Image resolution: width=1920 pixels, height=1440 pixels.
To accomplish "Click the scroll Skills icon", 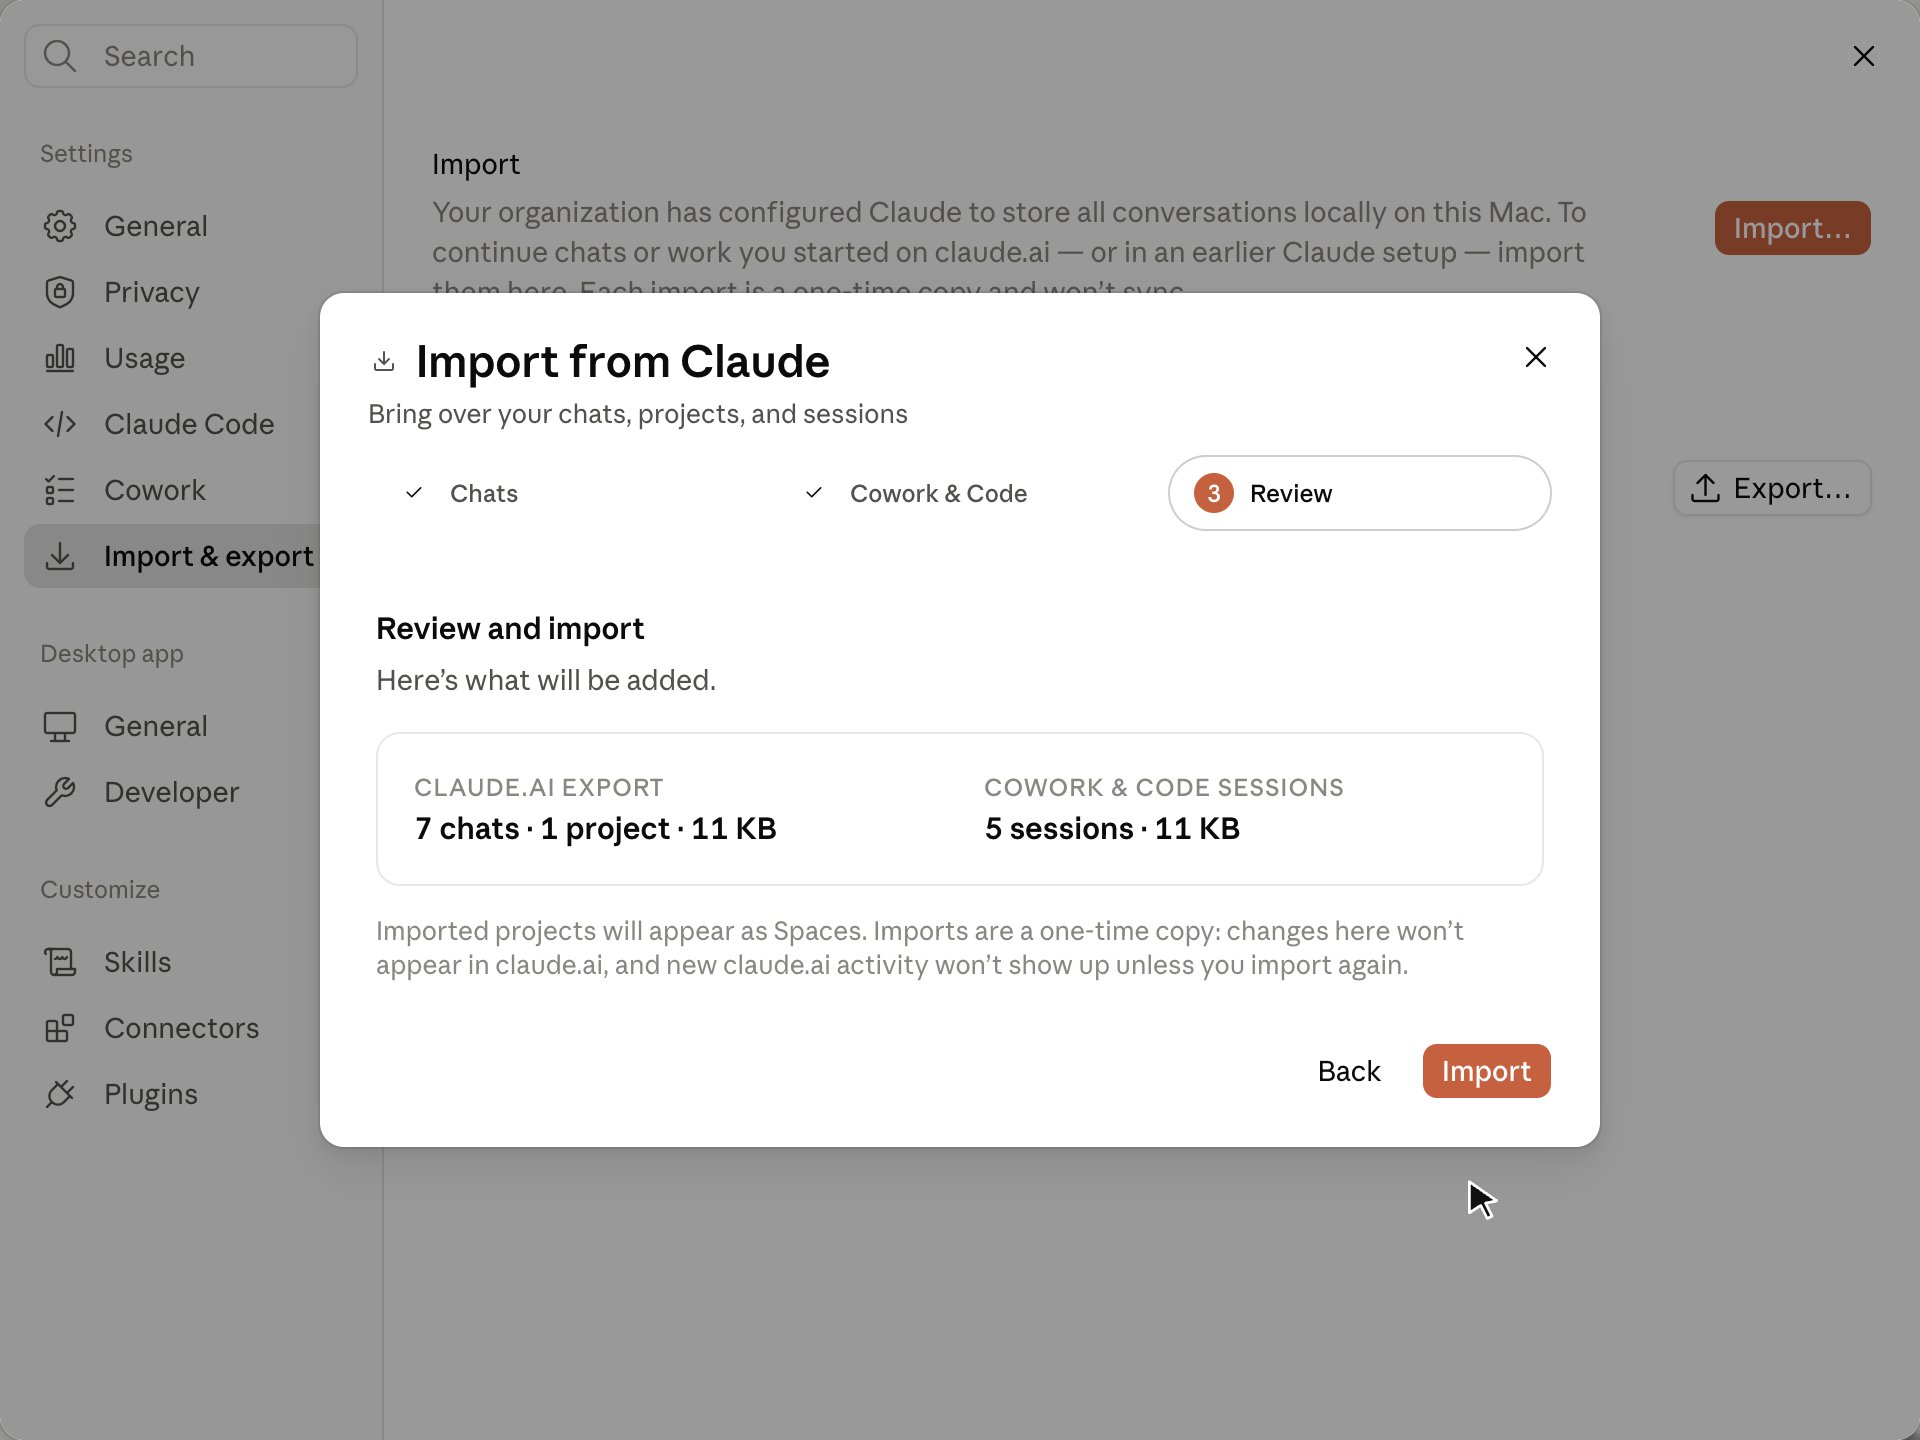I will coord(60,962).
